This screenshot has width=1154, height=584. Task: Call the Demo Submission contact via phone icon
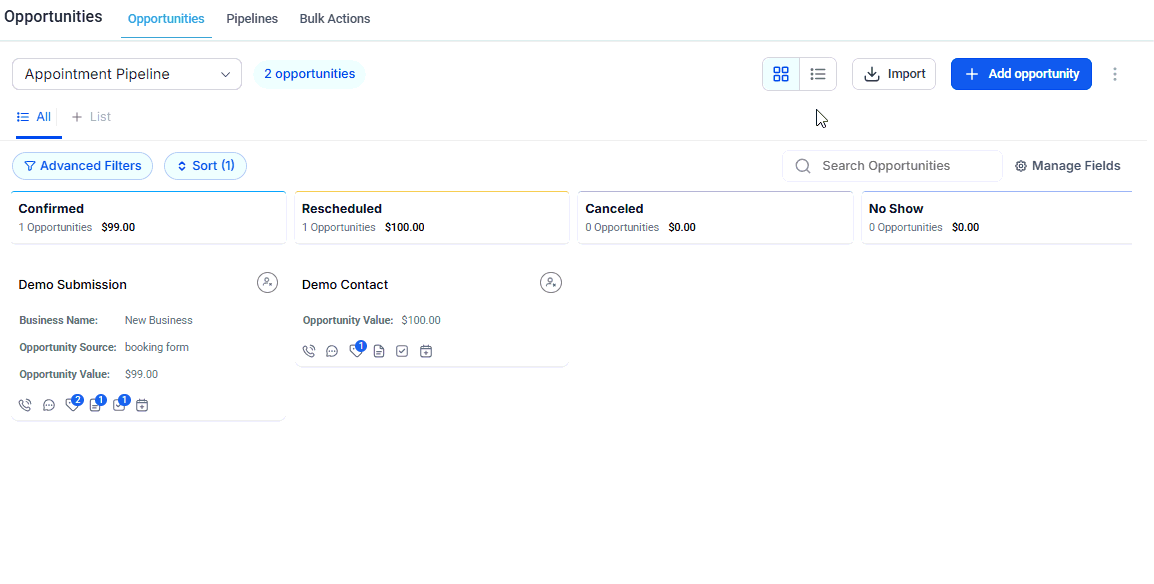25,404
